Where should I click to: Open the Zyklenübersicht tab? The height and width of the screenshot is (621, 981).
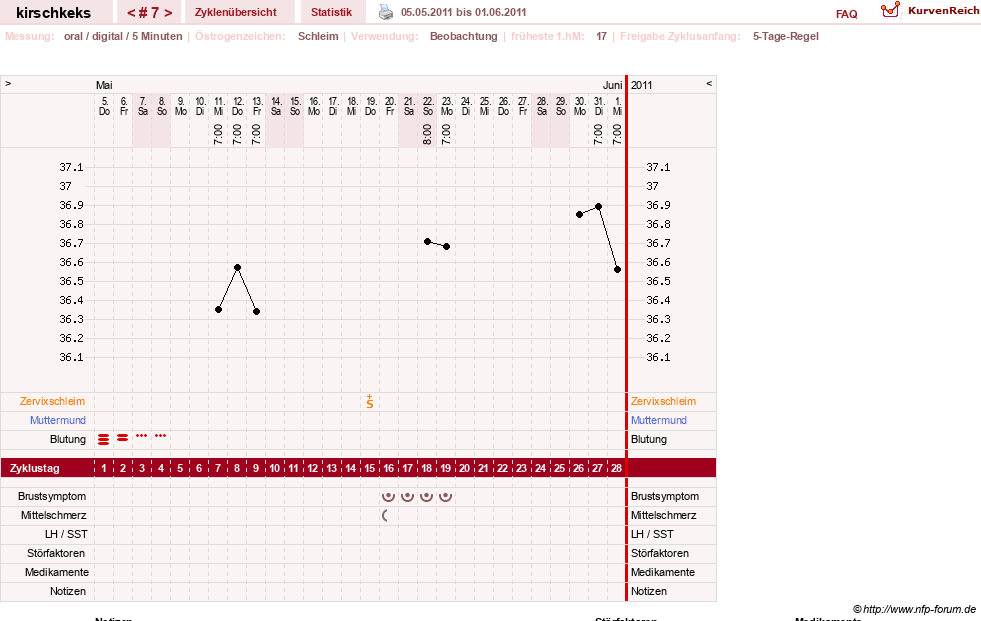point(236,12)
